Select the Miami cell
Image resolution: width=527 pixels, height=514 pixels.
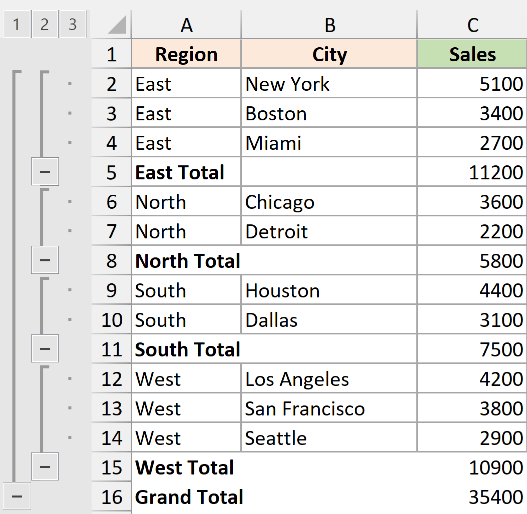point(329,143)
